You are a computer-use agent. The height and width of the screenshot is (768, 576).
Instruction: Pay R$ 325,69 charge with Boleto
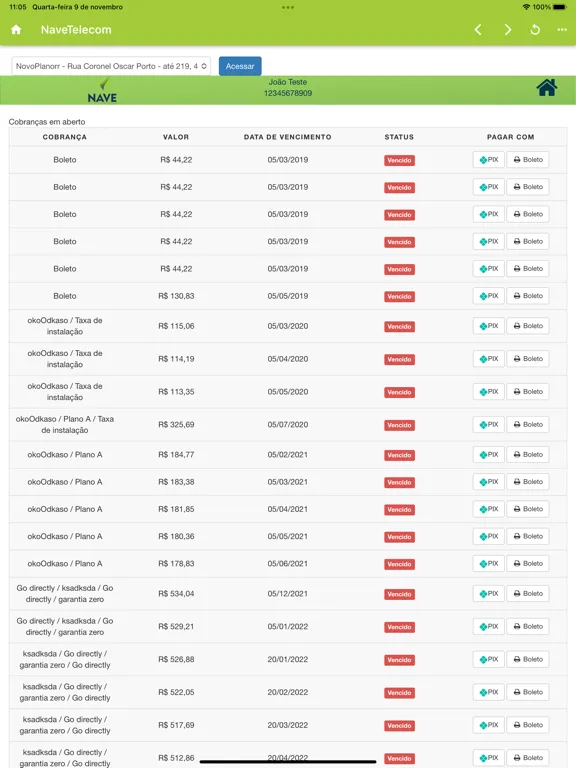pos(528,424)
